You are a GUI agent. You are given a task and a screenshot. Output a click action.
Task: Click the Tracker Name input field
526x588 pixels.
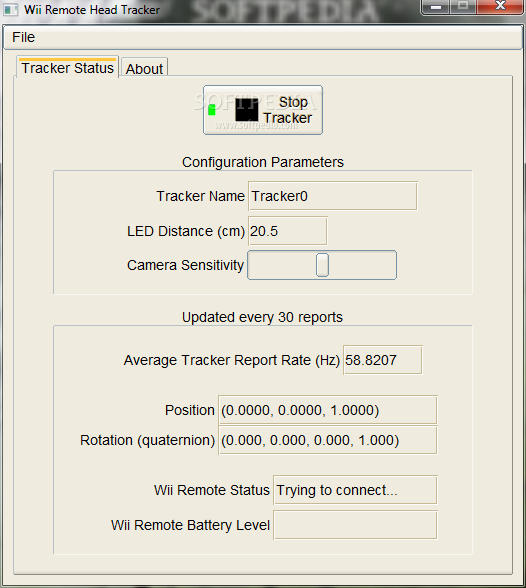tap(333, 196)
